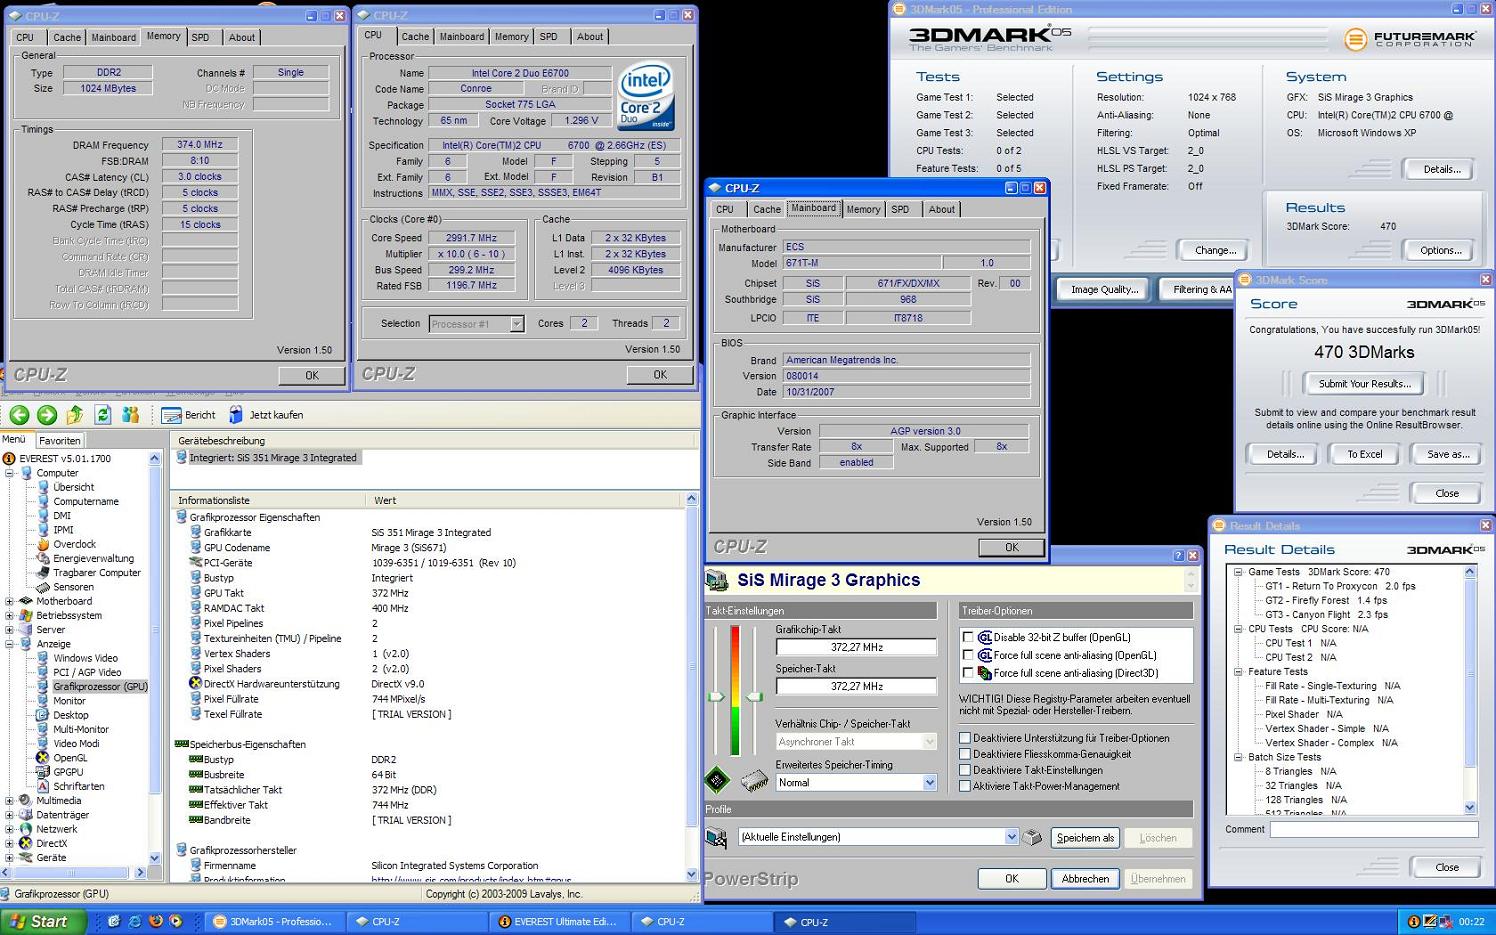Click Jetzt kaufen in EVEREST toolbar
Screen dimensions: 1496x935
[266, 415]
